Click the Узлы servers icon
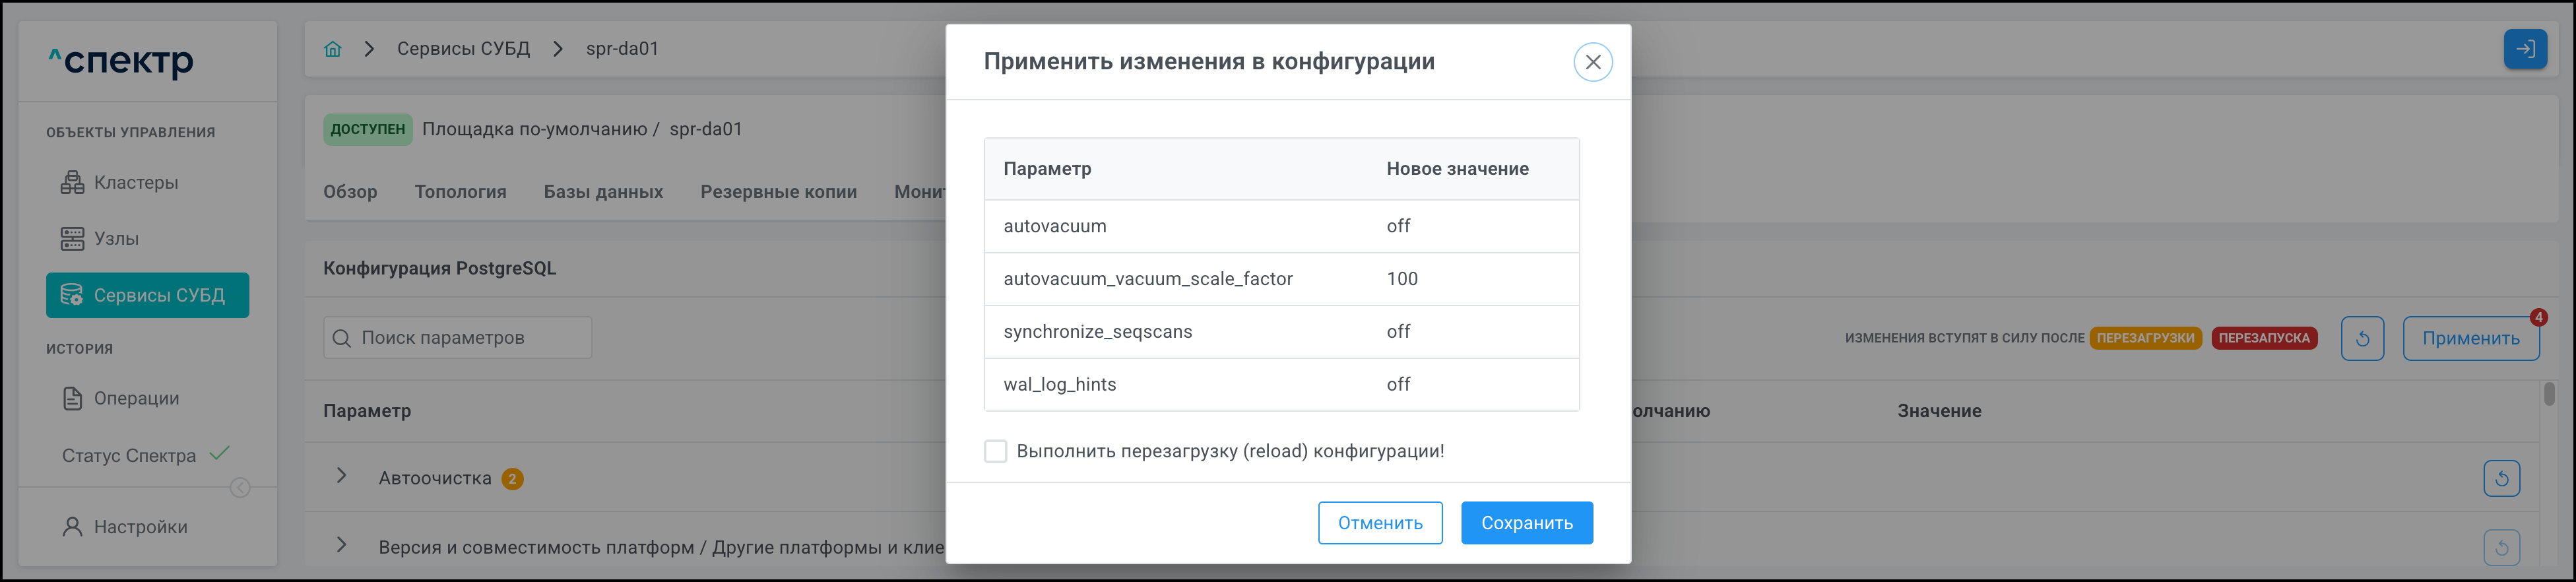Screen dimensions: 2576x582 click(x=72, y=238)
